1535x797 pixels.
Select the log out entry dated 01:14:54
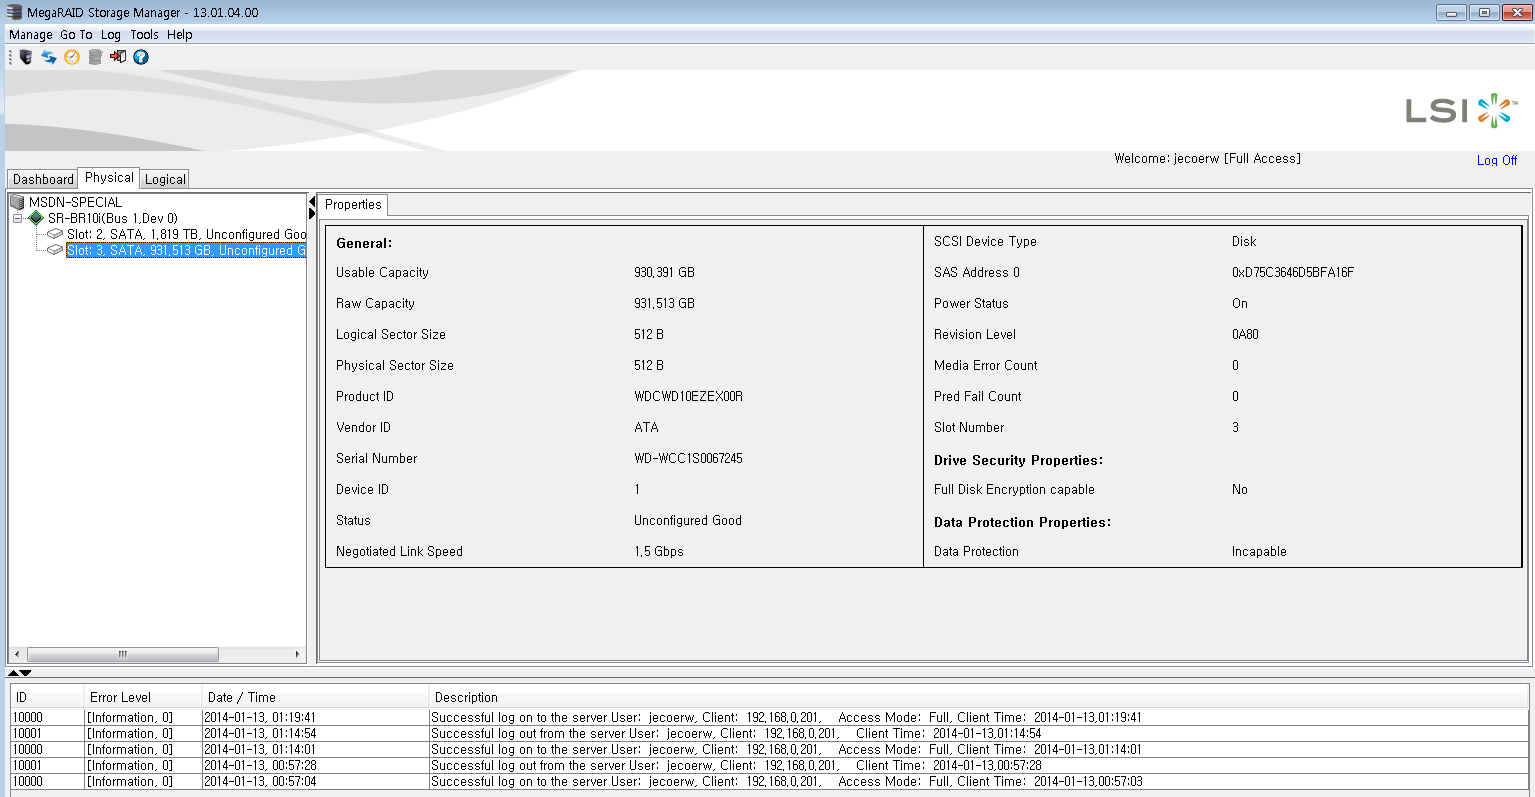(x=769, y=733)
